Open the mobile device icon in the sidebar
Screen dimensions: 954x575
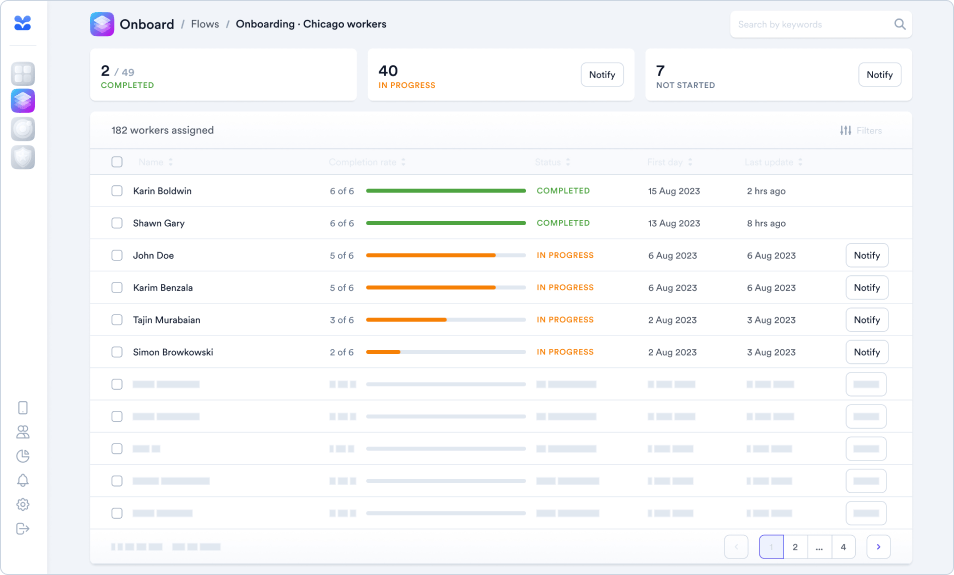pyautogui.click(x=23, y=408)
